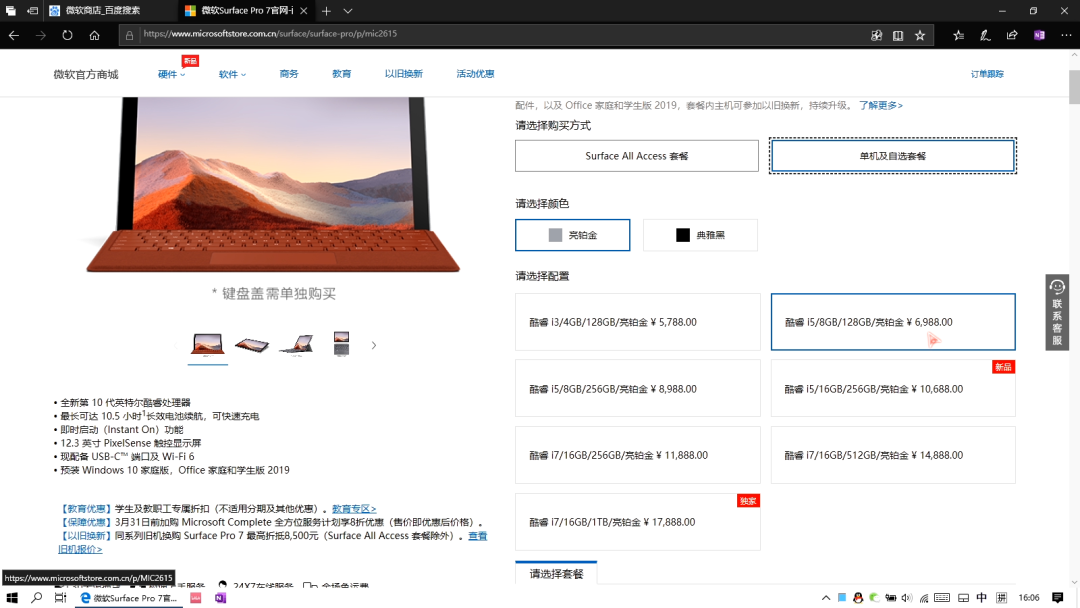Open the volume control tray icon
The width and height of the screenshot is (1080, 608).
907,598
